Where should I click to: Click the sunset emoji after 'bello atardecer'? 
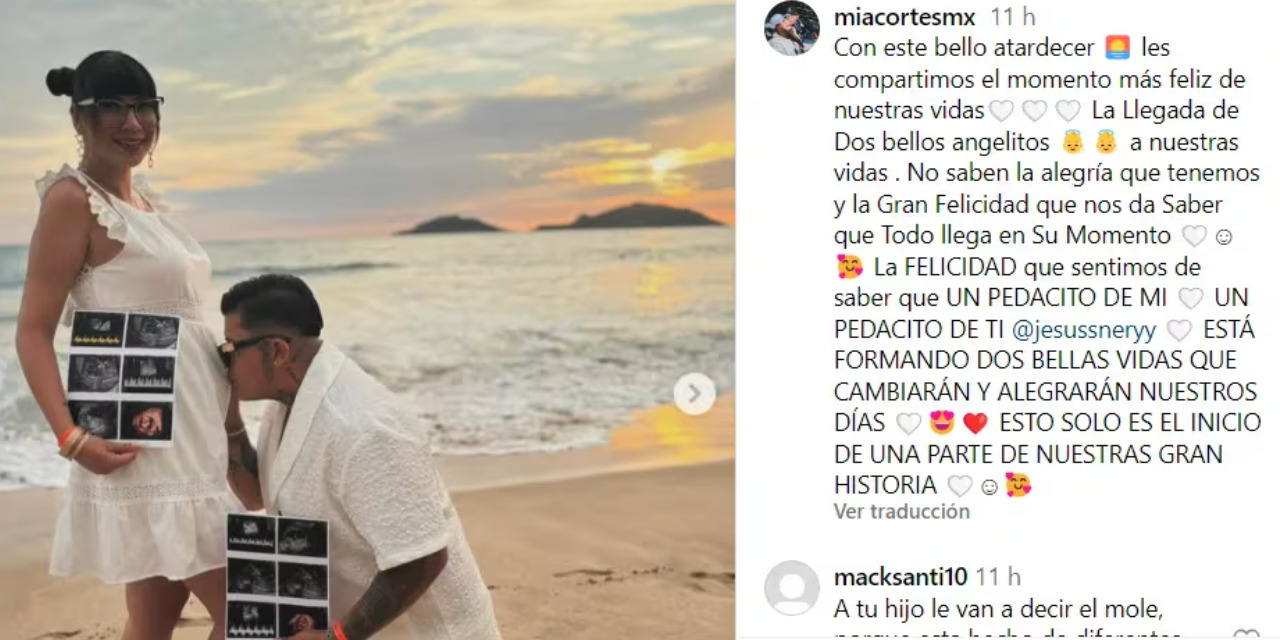pyautogui.click(x=1118, y=47)
